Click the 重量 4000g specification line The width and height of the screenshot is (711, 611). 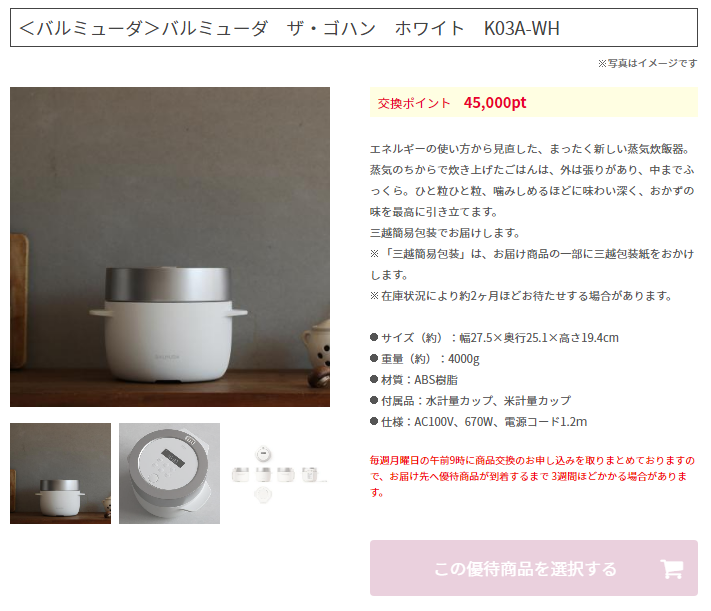424,359
